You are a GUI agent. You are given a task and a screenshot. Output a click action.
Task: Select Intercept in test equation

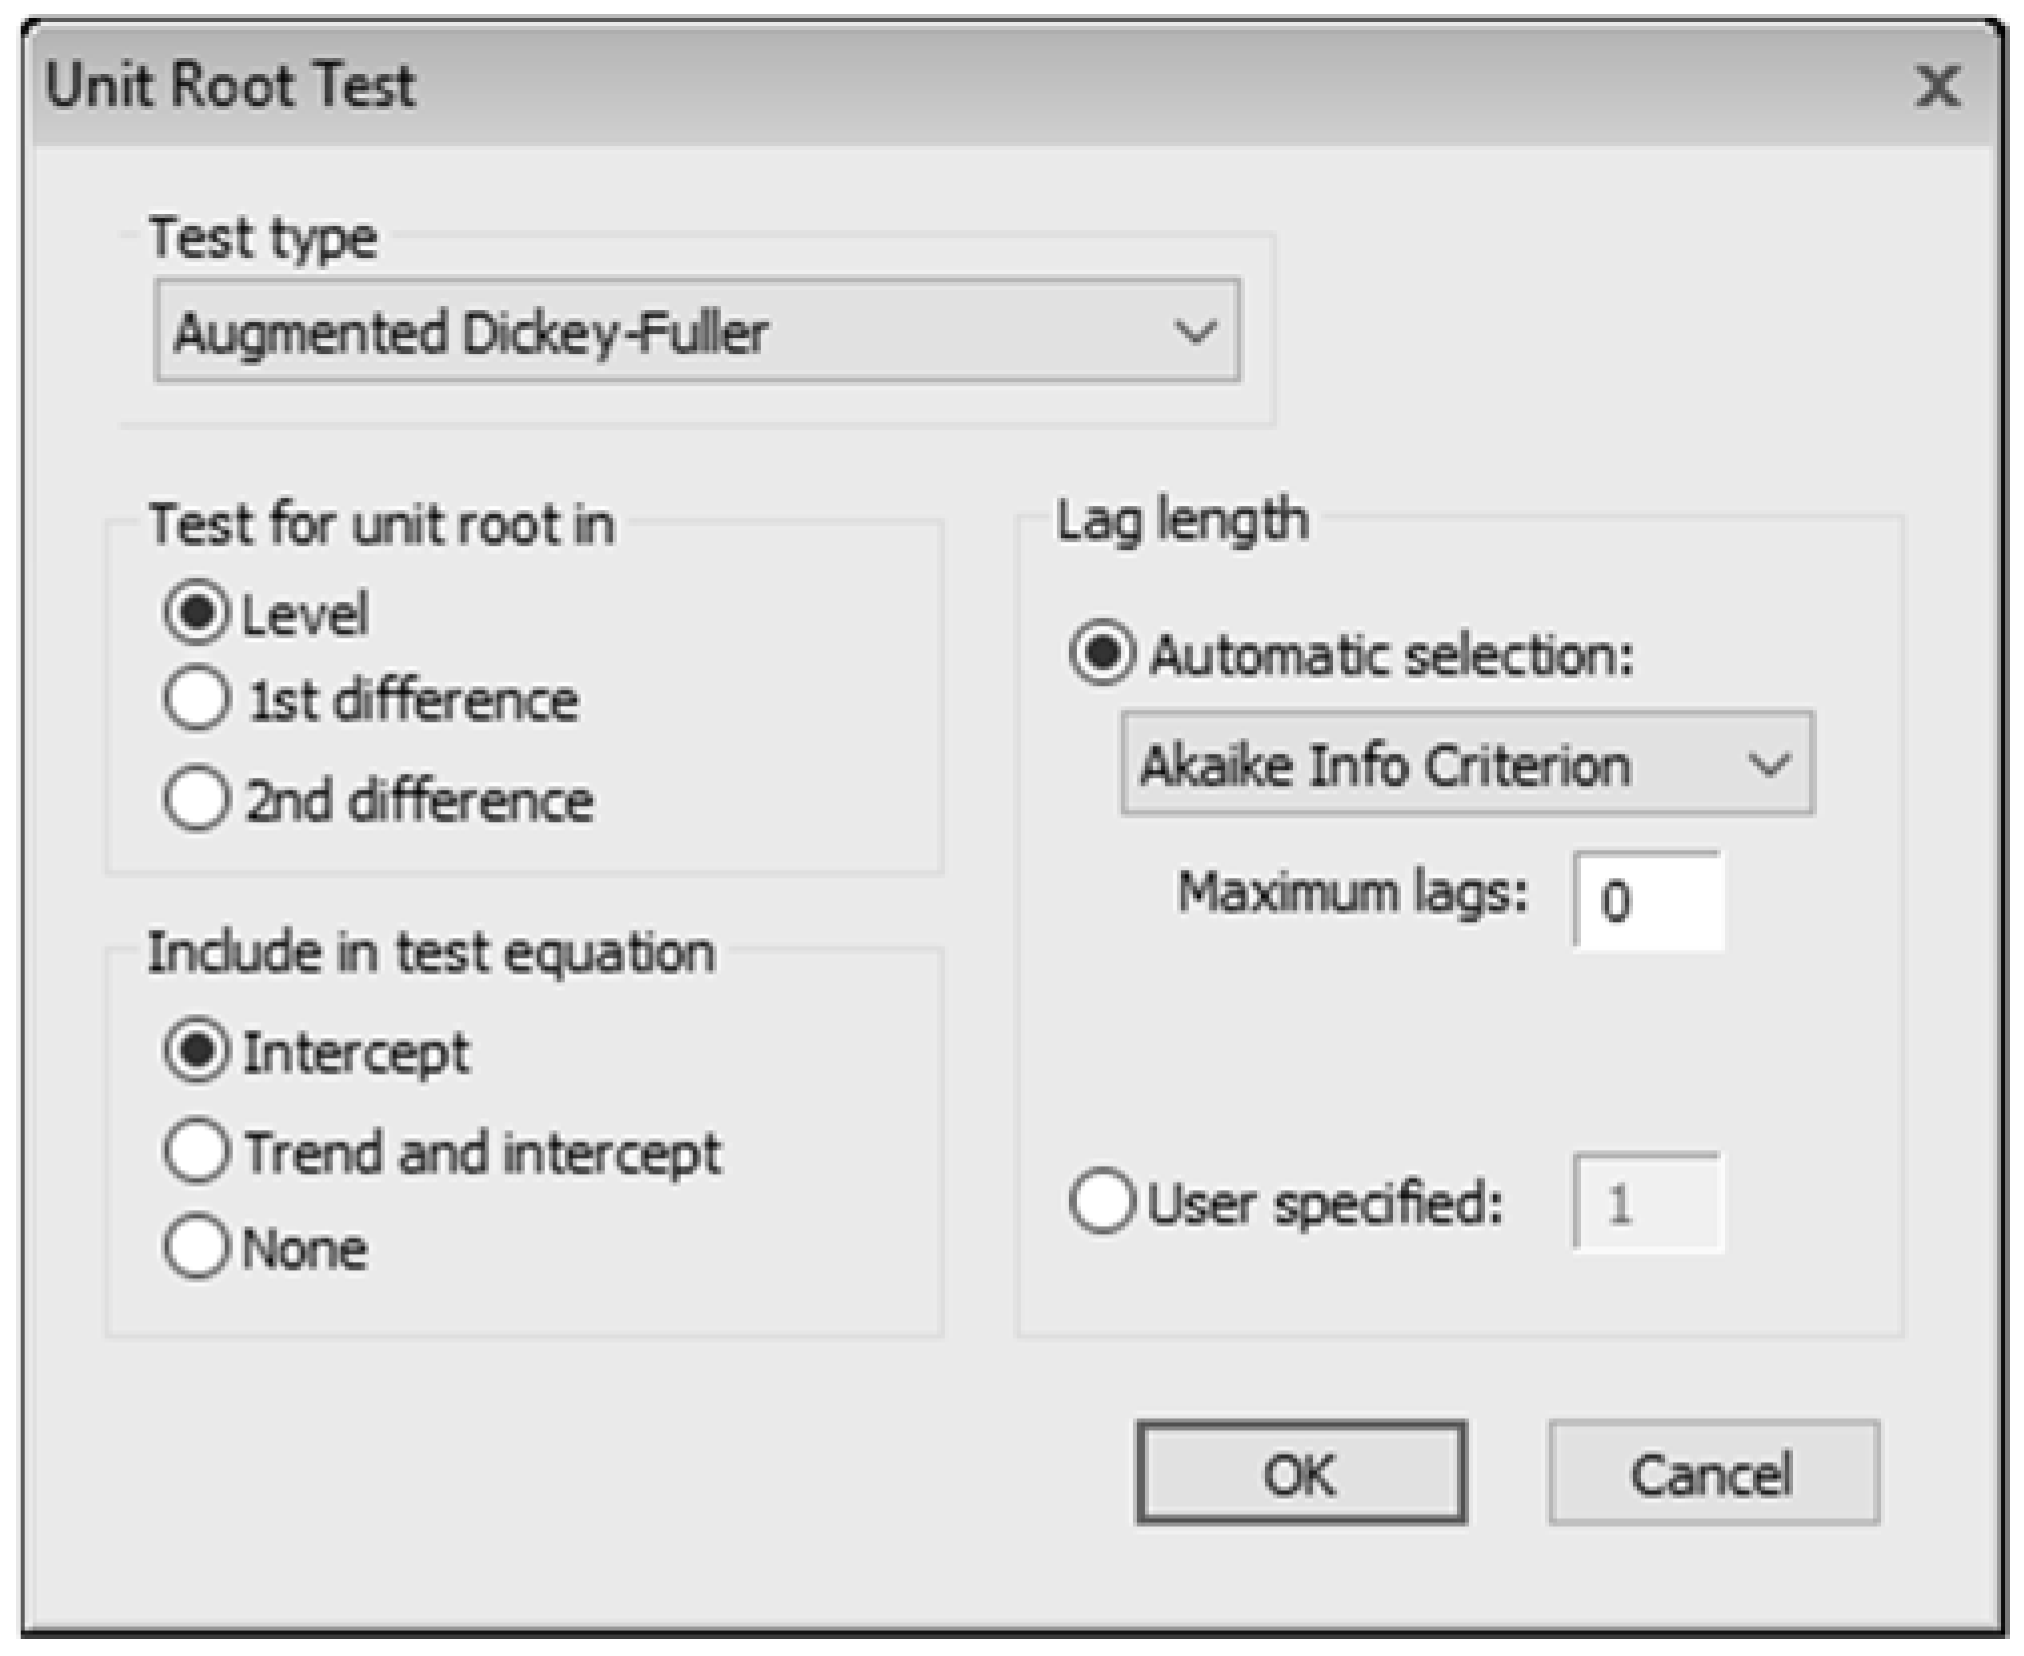pos(196,1051)
